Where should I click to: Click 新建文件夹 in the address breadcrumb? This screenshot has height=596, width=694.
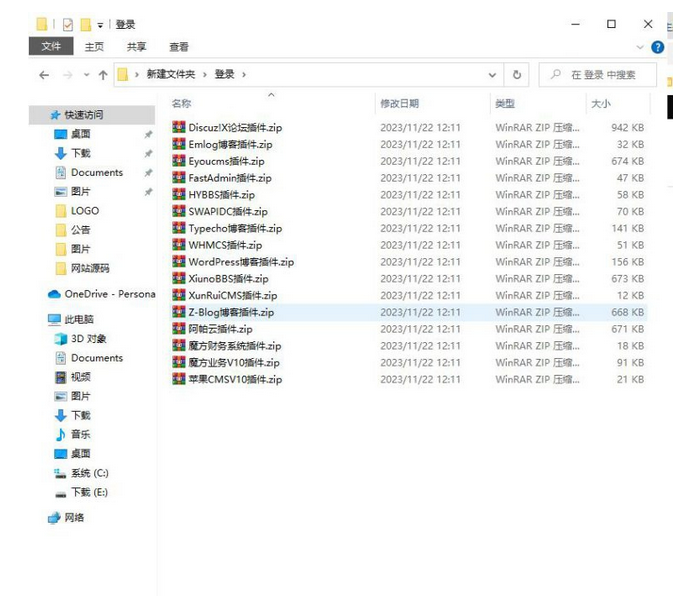[171, 74]
